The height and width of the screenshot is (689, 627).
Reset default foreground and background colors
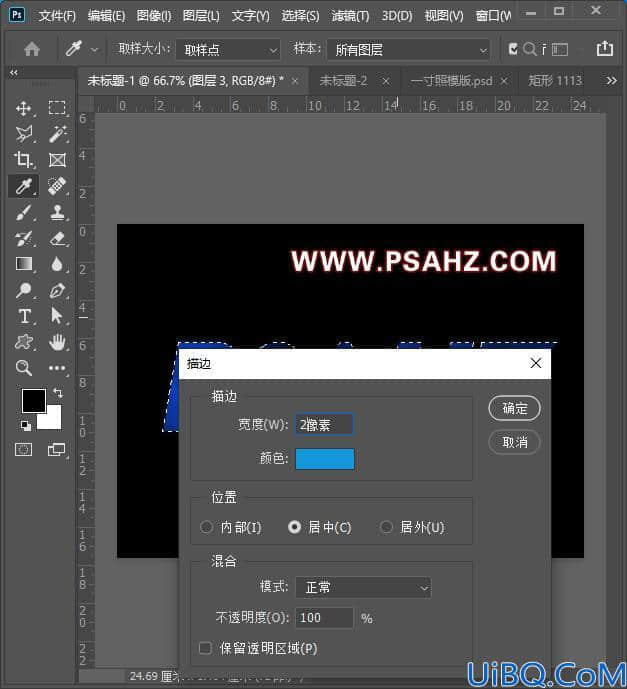(x=26, y=425)
